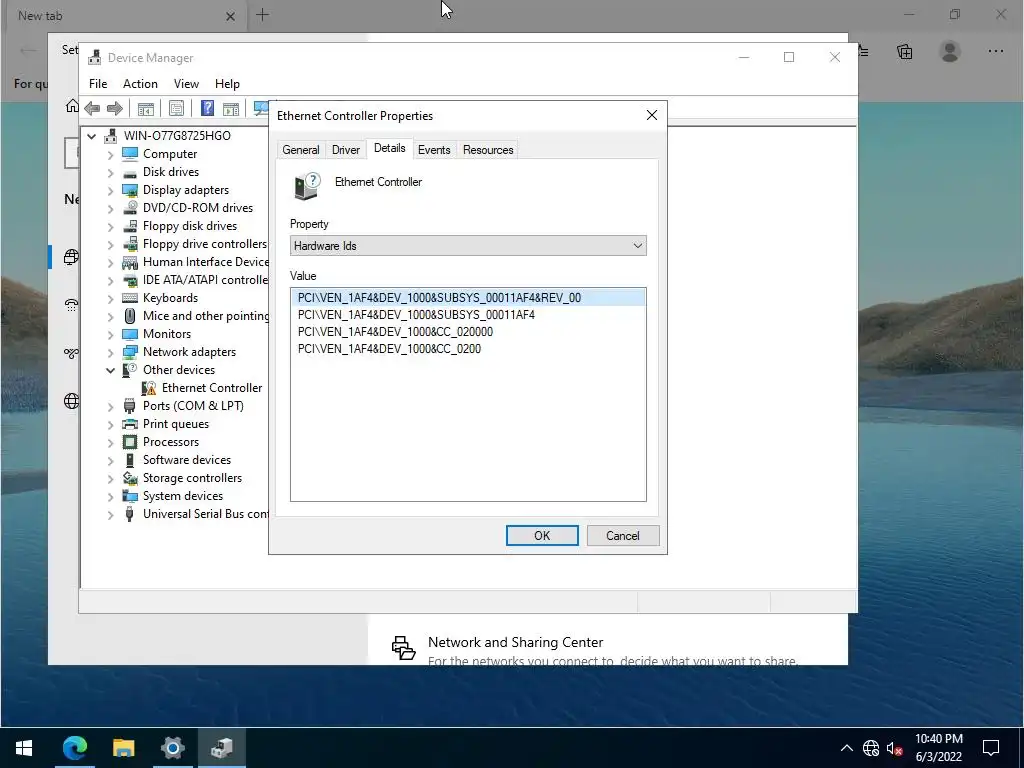Switch to the Events tab
The height and width of the screenshot is (768, 1024).
(x=434, y=150)
